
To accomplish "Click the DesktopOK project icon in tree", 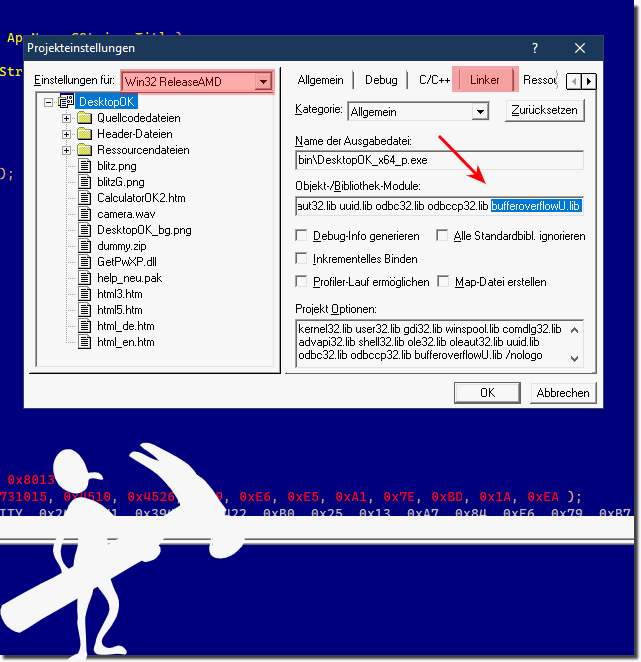I will 66,102.
